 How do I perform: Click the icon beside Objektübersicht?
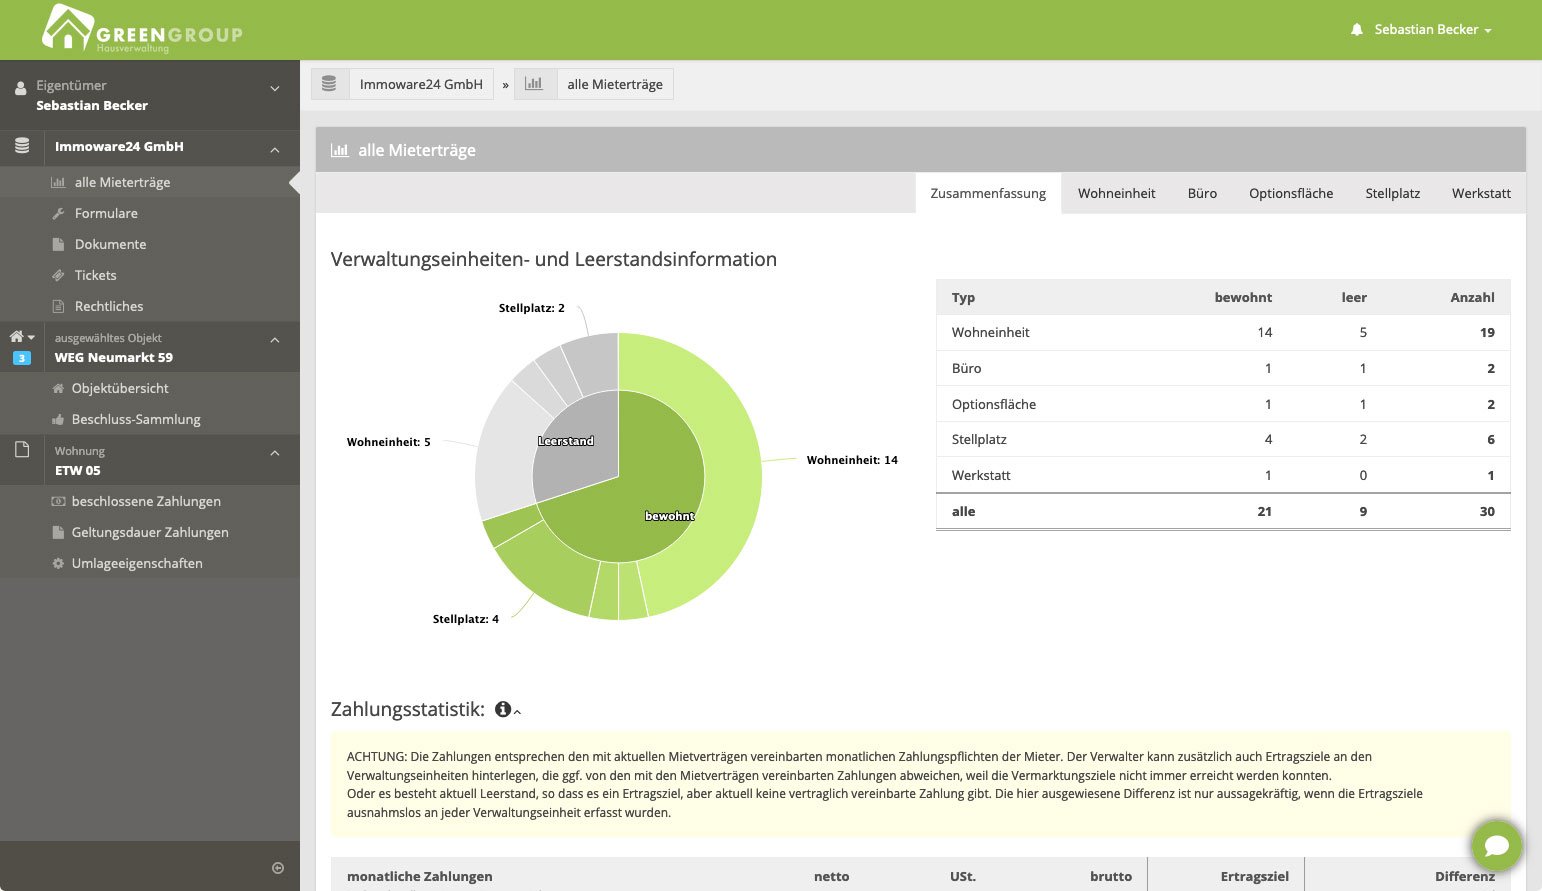[58, 388]
